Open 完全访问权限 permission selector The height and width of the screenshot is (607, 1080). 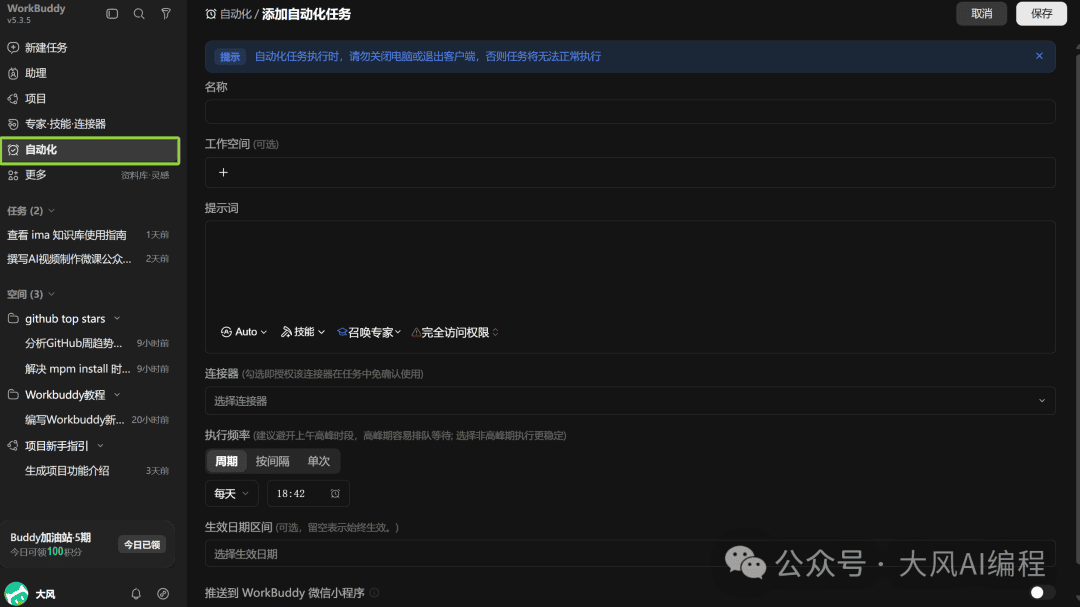click(x=455, y=332)
